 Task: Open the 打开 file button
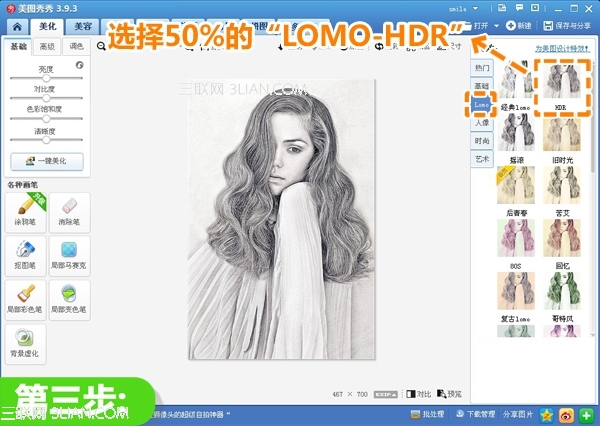(x=477, y=26)
